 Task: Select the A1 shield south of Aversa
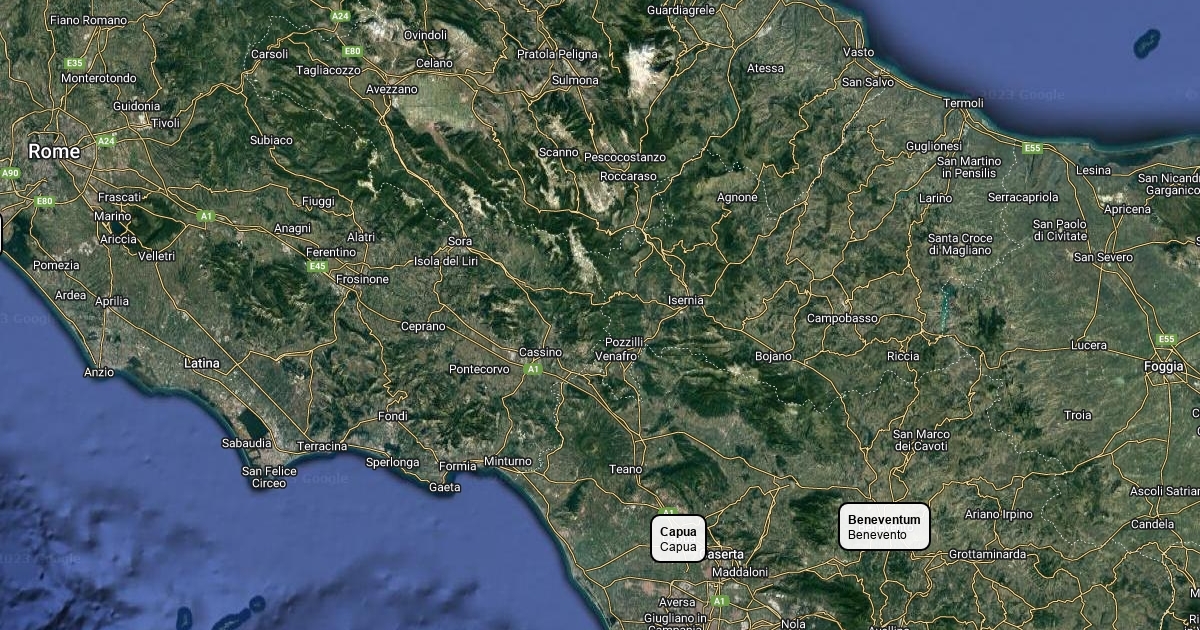pos(717,601)
